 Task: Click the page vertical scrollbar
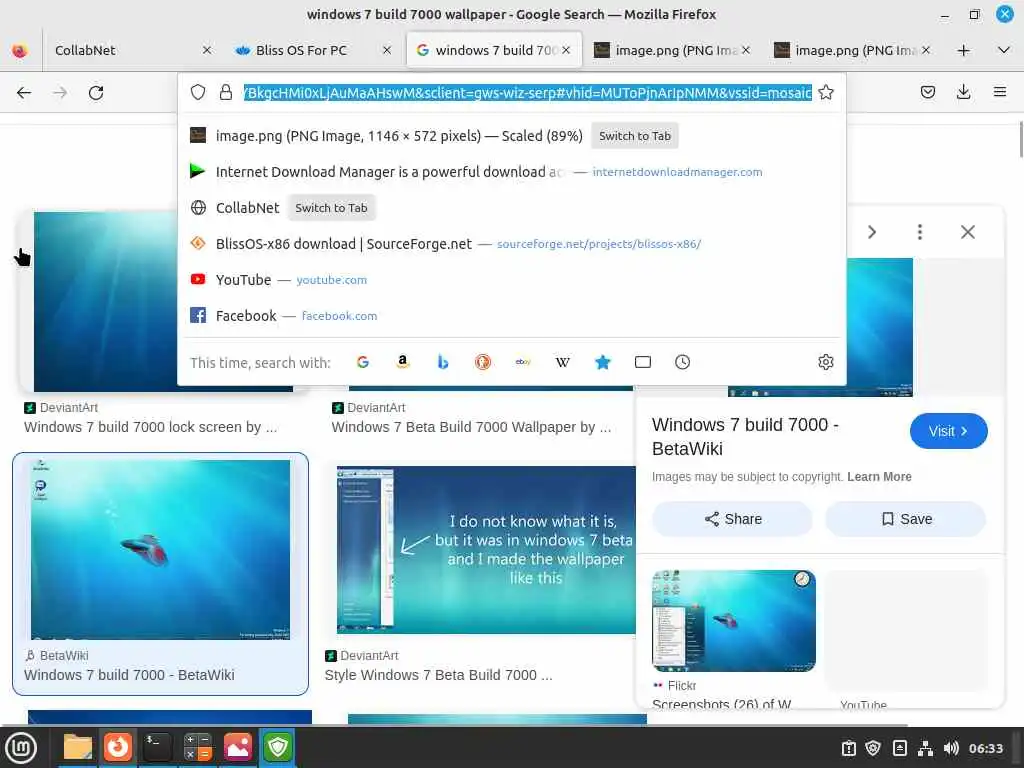tap(1021, 139)
